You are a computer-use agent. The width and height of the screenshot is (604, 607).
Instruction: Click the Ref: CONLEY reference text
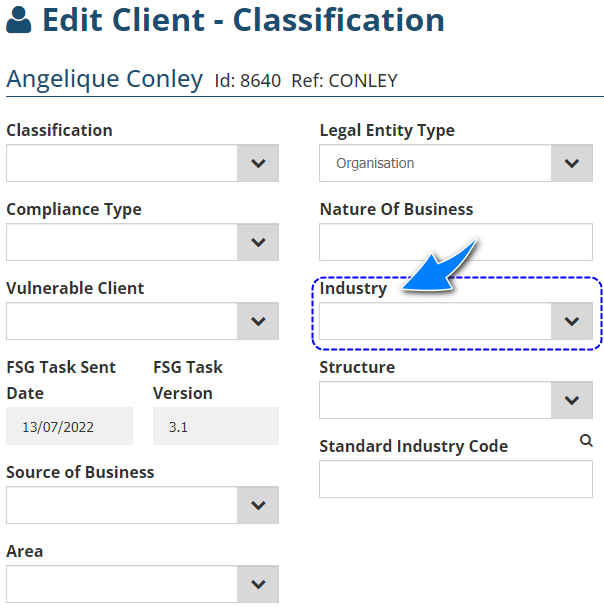(x=344, y=81)
